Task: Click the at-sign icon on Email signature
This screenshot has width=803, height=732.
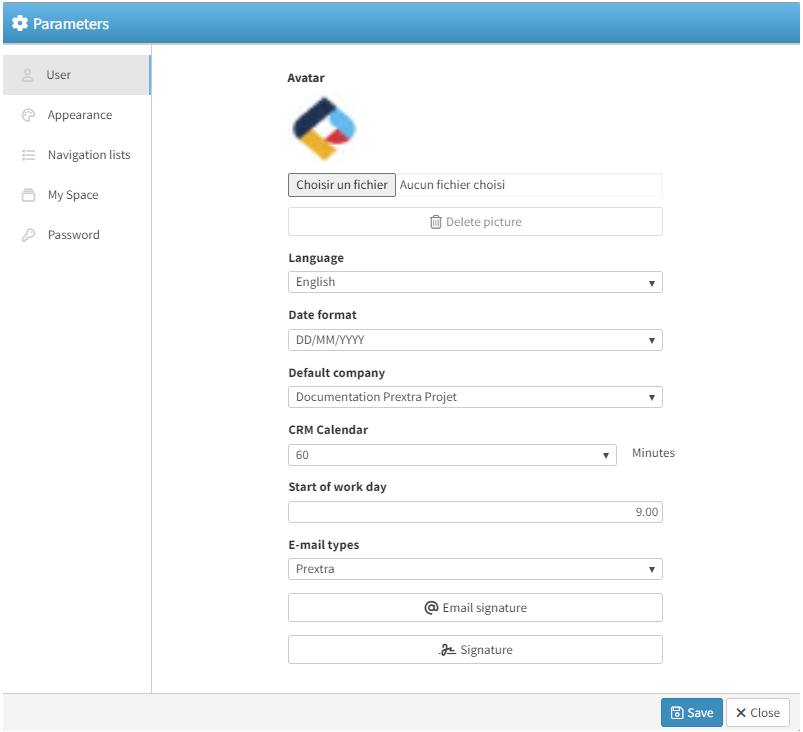Action: click(x=431, y=608)
